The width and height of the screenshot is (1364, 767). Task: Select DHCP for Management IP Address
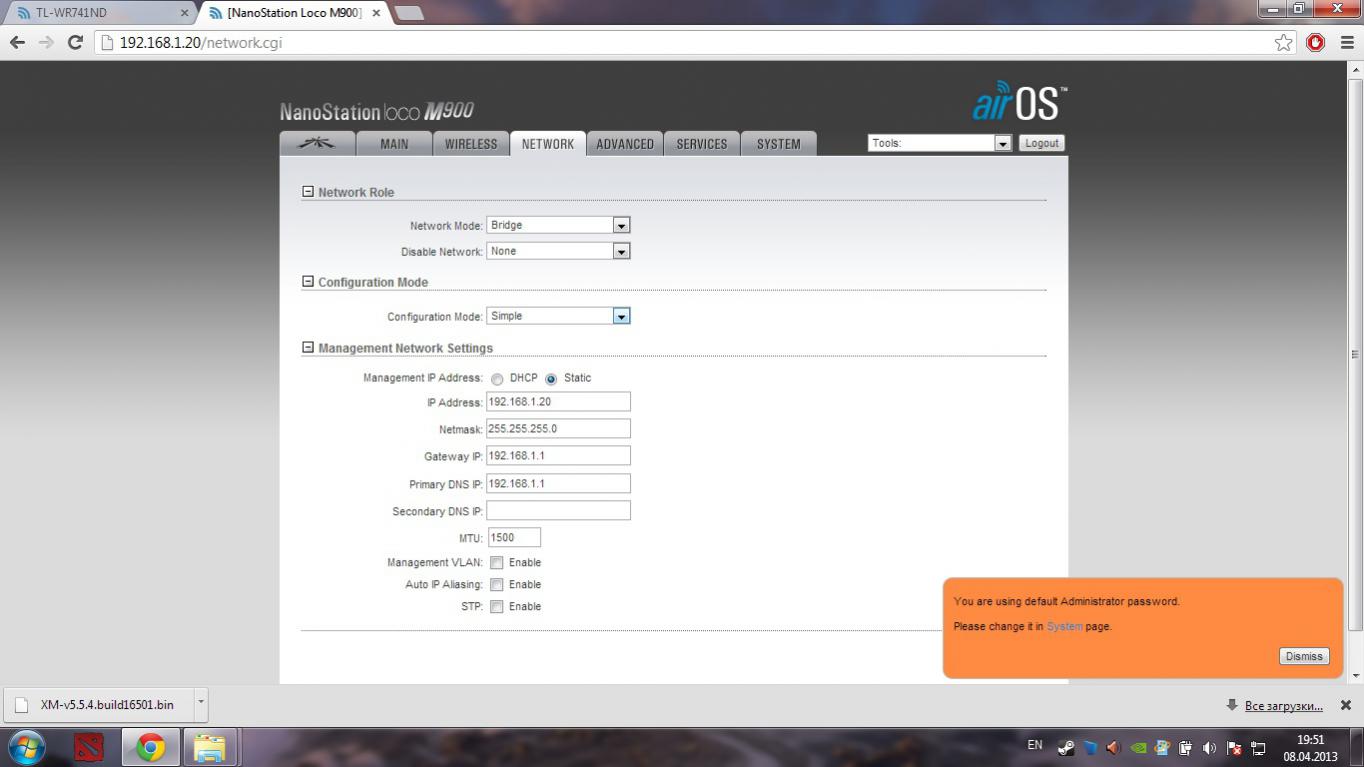(497, 379)
